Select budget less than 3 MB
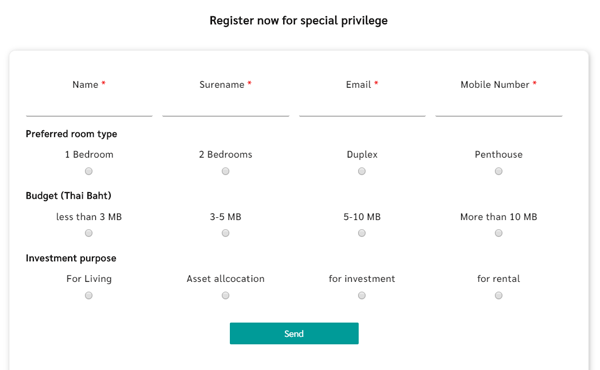This screenshot has height=370, width=600. 89,233
